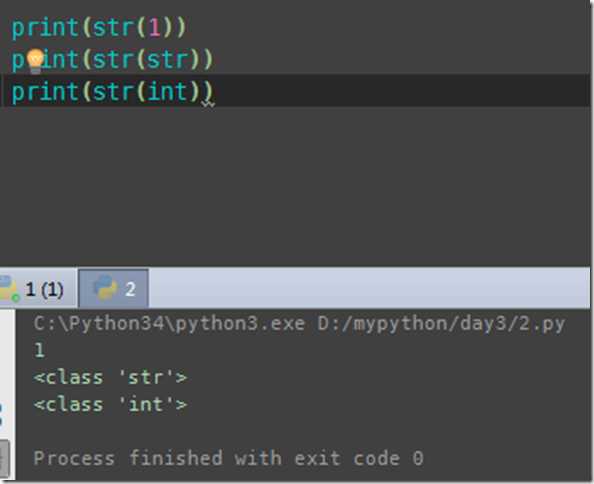Image resolution: width=594 pixels, height=484 pixels.
Task: Click the console output line showing 1
Action: coord(39,350)
